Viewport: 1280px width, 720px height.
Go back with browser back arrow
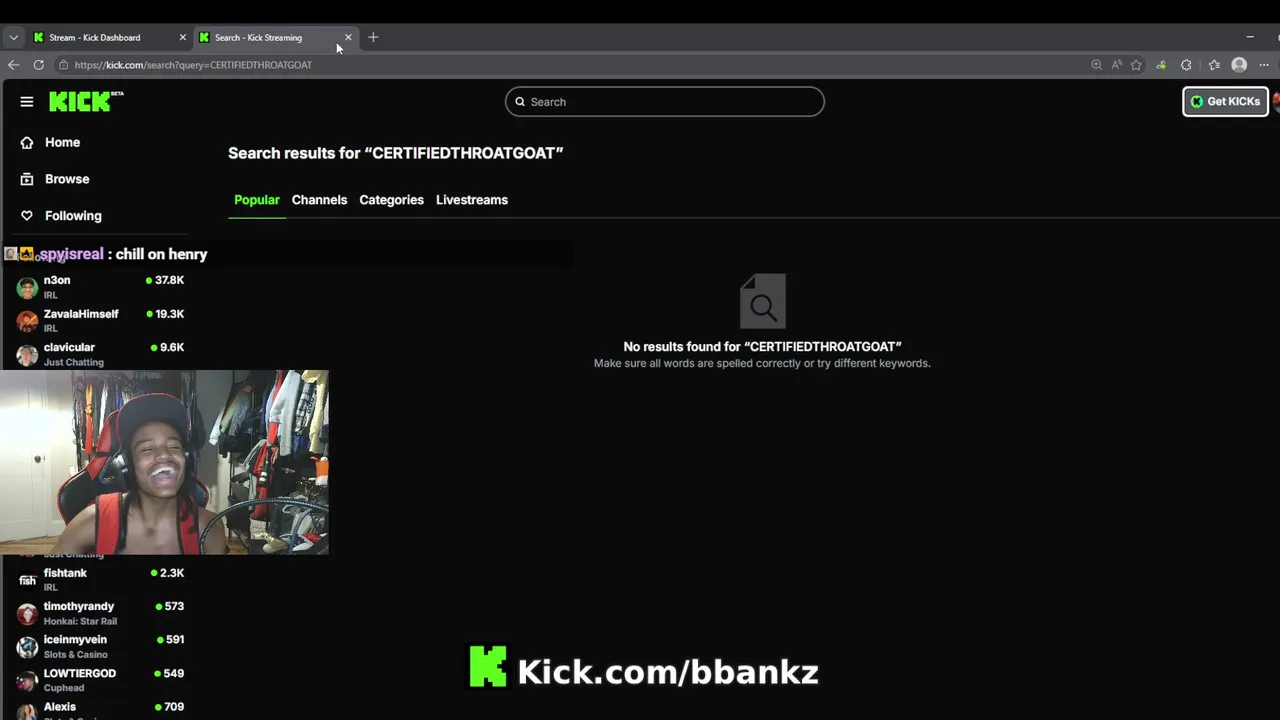click(13, 65)
